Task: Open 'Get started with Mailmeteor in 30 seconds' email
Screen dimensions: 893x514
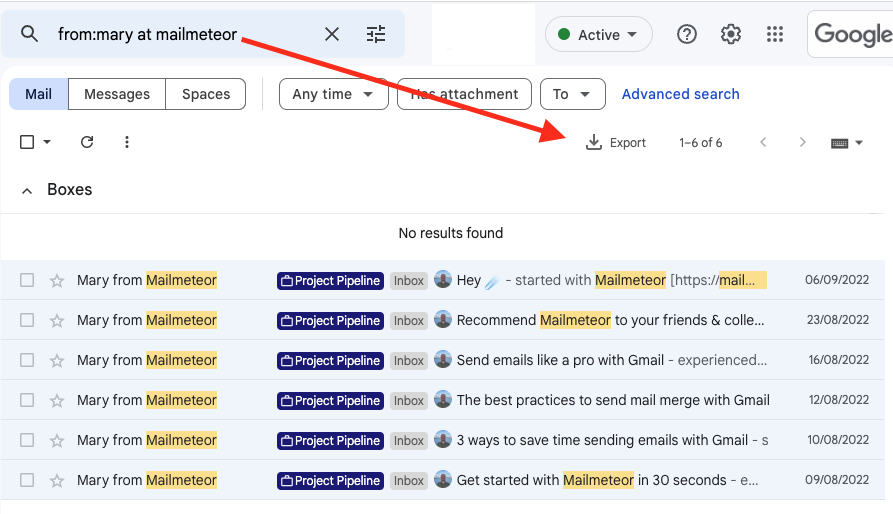Action: click(591, 480)
